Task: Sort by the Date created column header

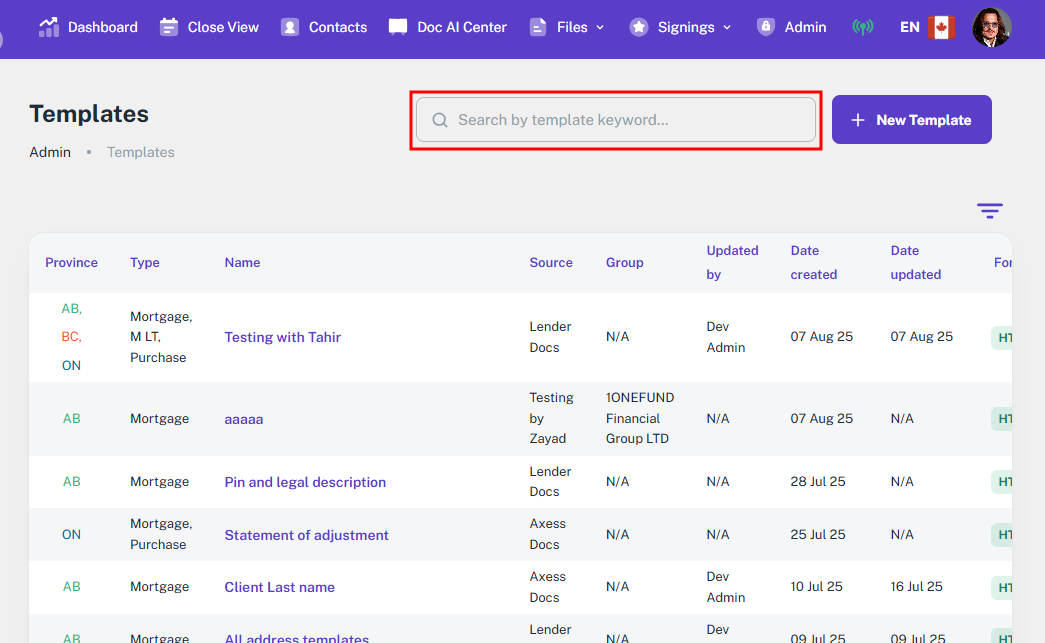Action: point(813,262)
